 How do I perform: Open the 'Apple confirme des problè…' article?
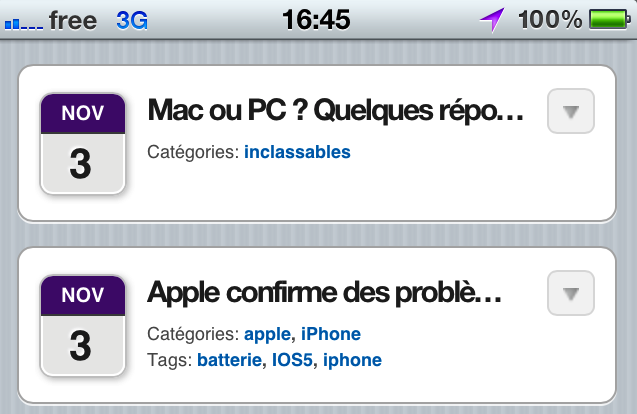(324, 293)
